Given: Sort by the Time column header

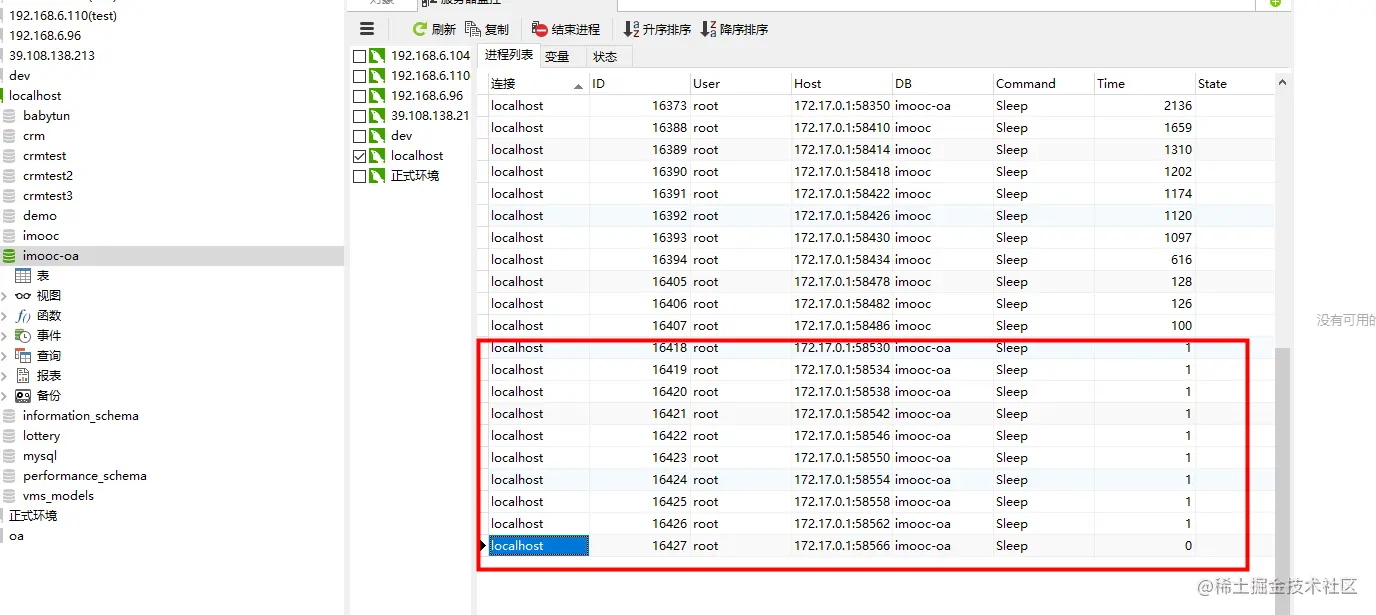Looking at the screenshot, I should [1145, 84].
